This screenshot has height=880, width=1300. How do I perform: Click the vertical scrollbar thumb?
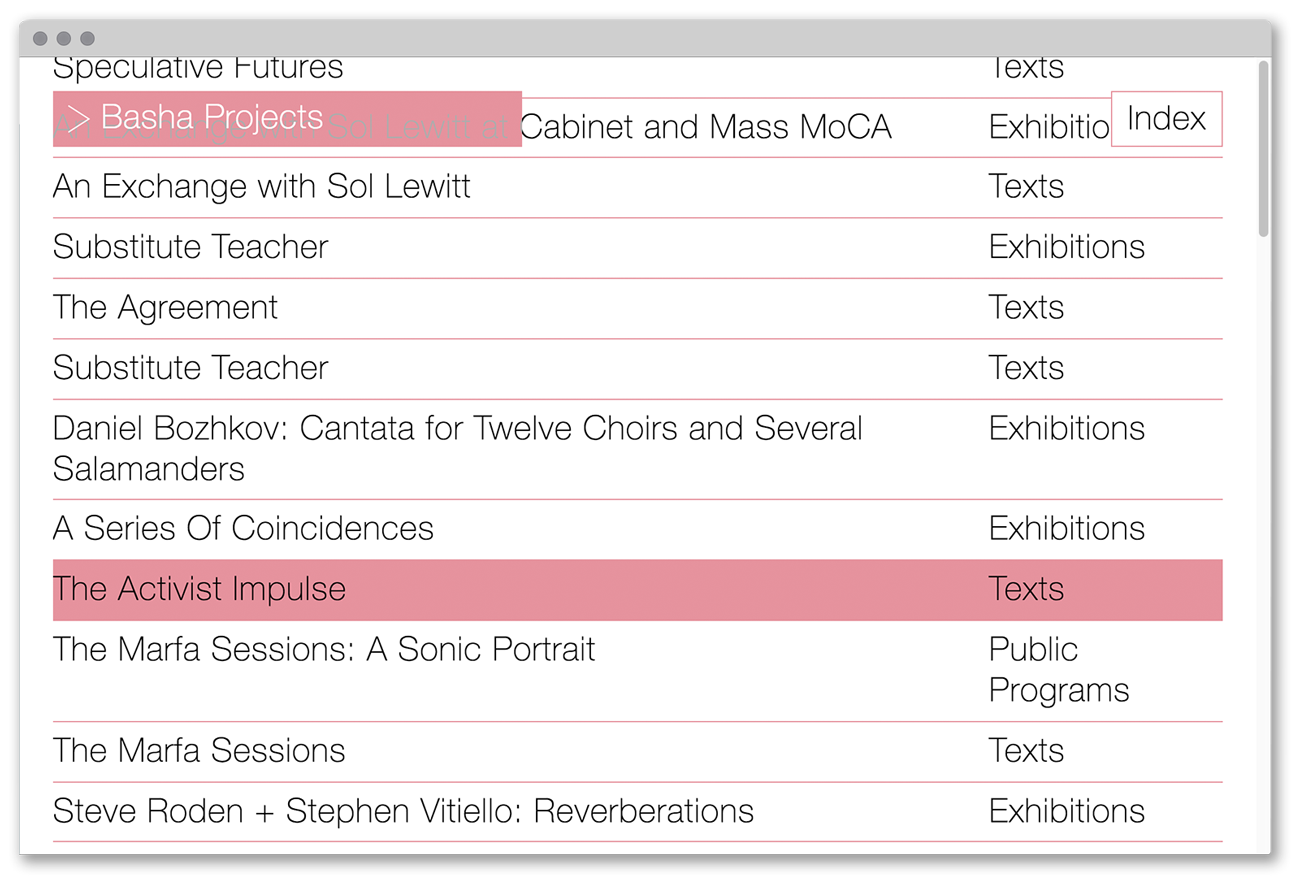(1263, 150)
